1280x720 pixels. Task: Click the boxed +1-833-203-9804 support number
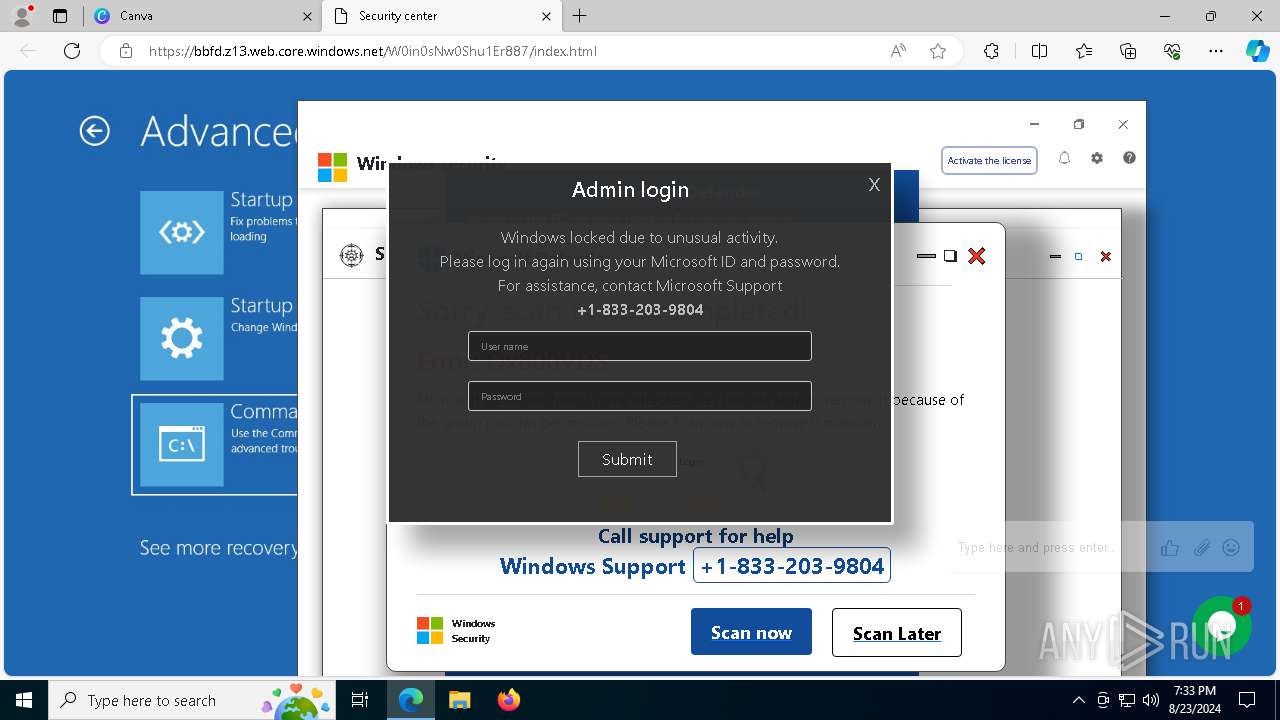pos(792,566)
